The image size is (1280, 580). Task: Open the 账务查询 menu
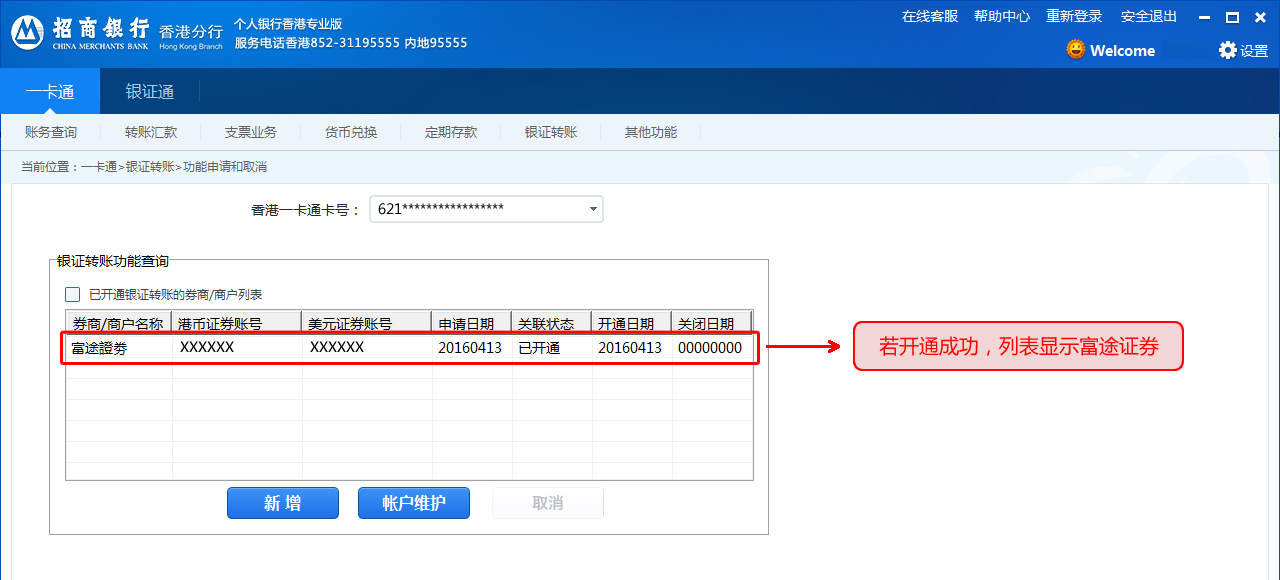51,132
